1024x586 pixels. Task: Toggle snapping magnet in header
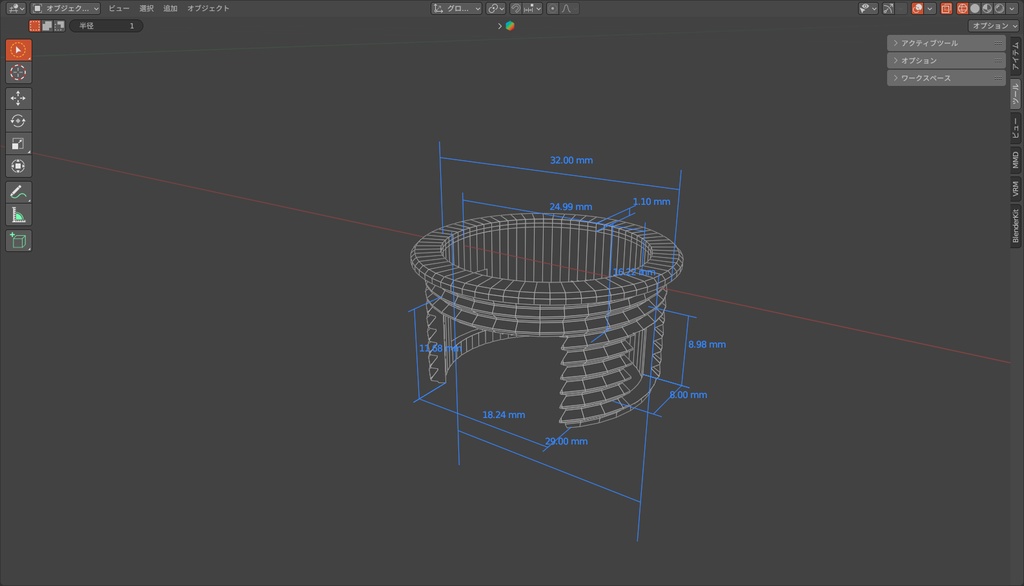click(517, 8)
